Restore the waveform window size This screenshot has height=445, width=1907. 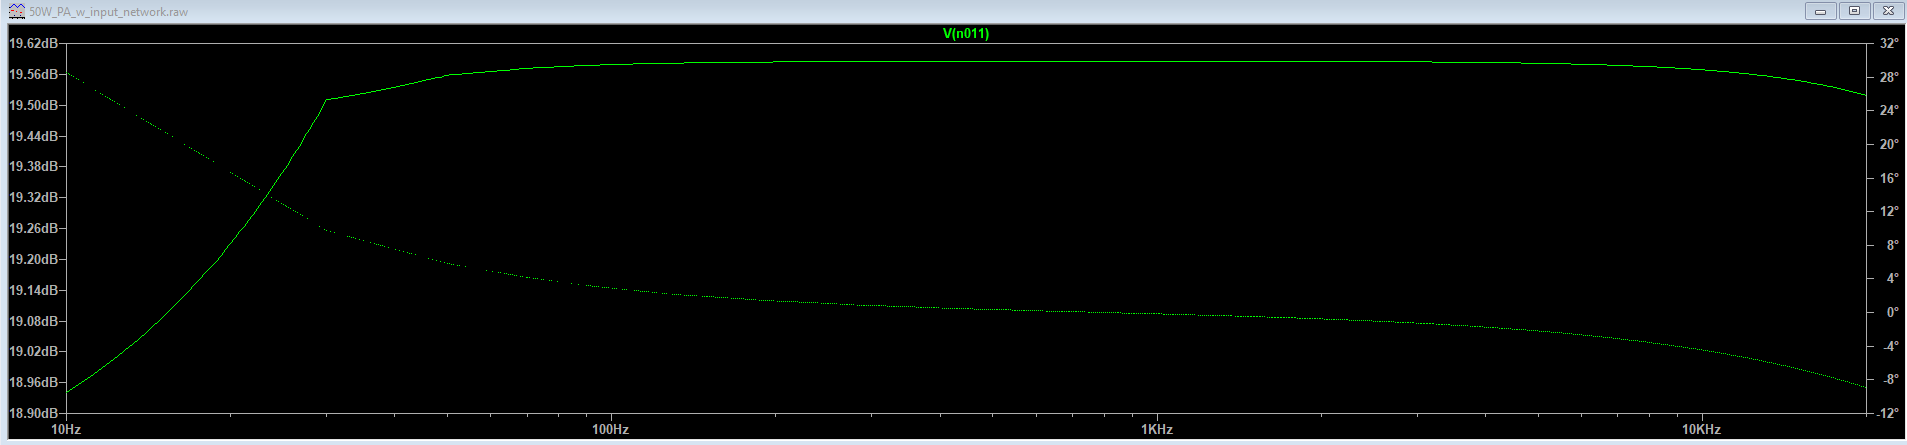(x=1854, y=11)
